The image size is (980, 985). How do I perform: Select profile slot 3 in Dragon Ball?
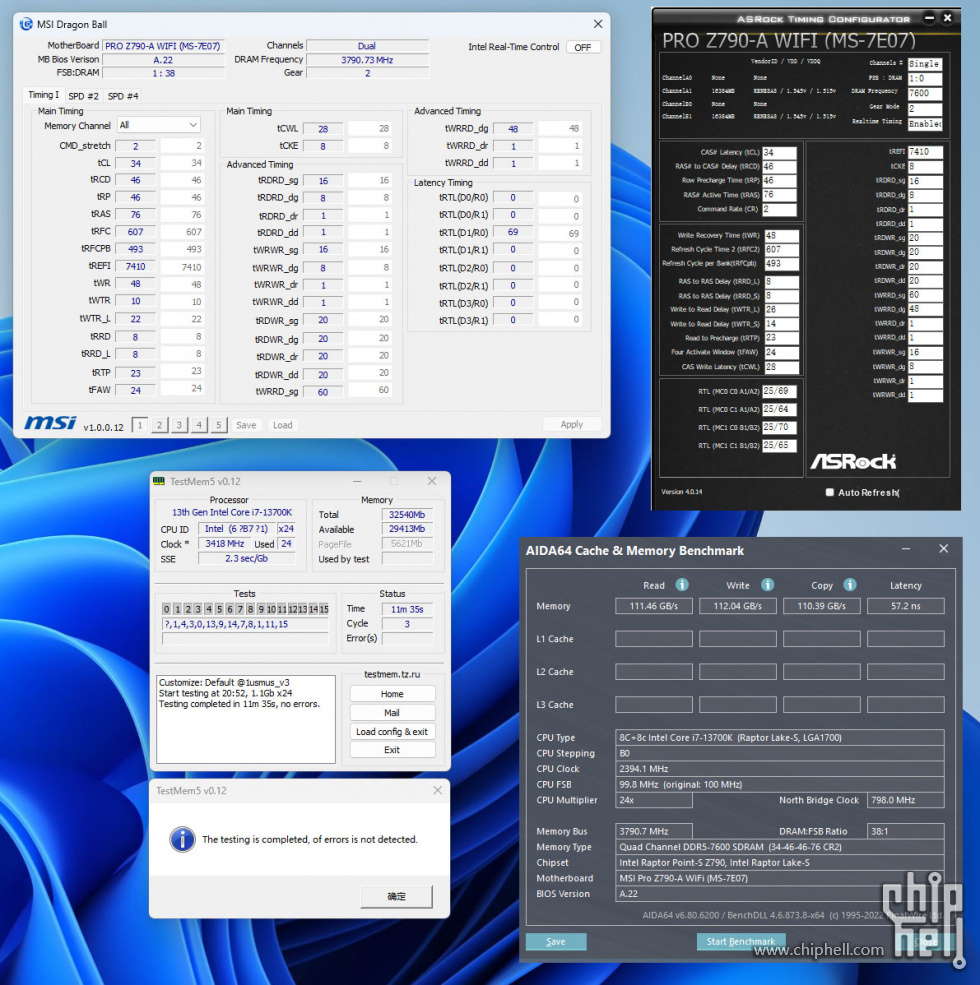pos(179,425)
